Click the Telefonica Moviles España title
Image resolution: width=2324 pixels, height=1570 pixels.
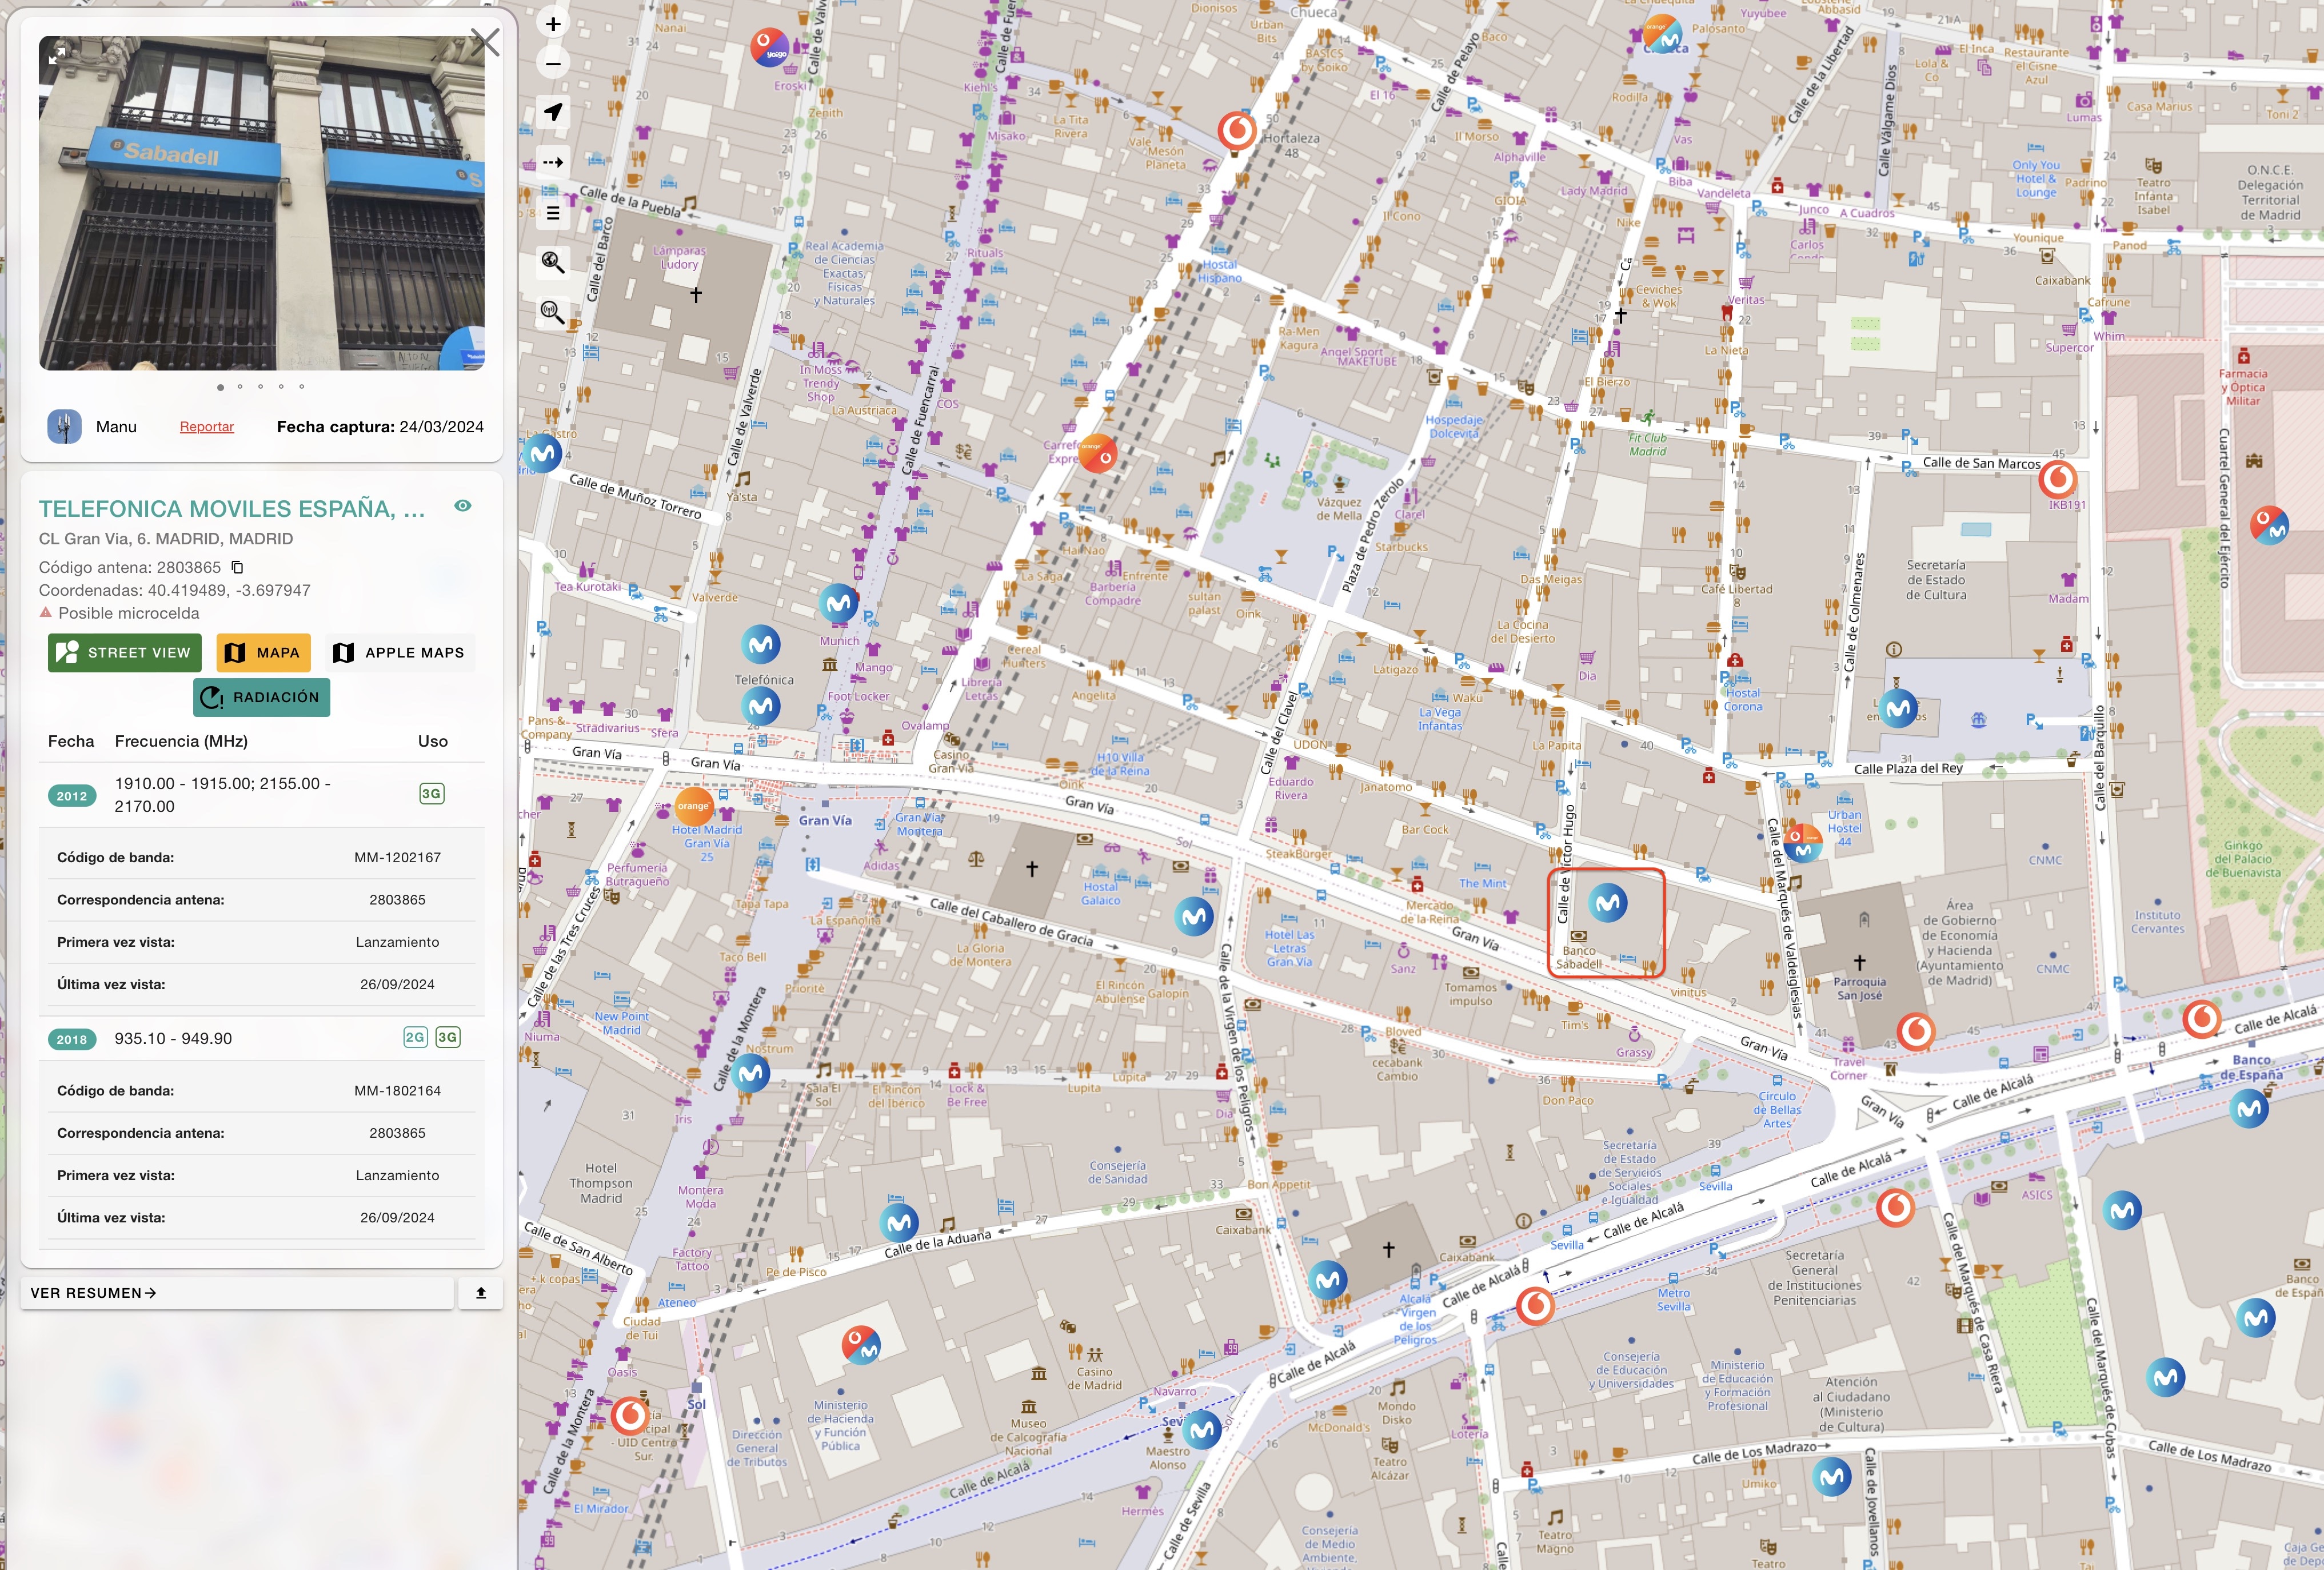[x=232, y=508]
